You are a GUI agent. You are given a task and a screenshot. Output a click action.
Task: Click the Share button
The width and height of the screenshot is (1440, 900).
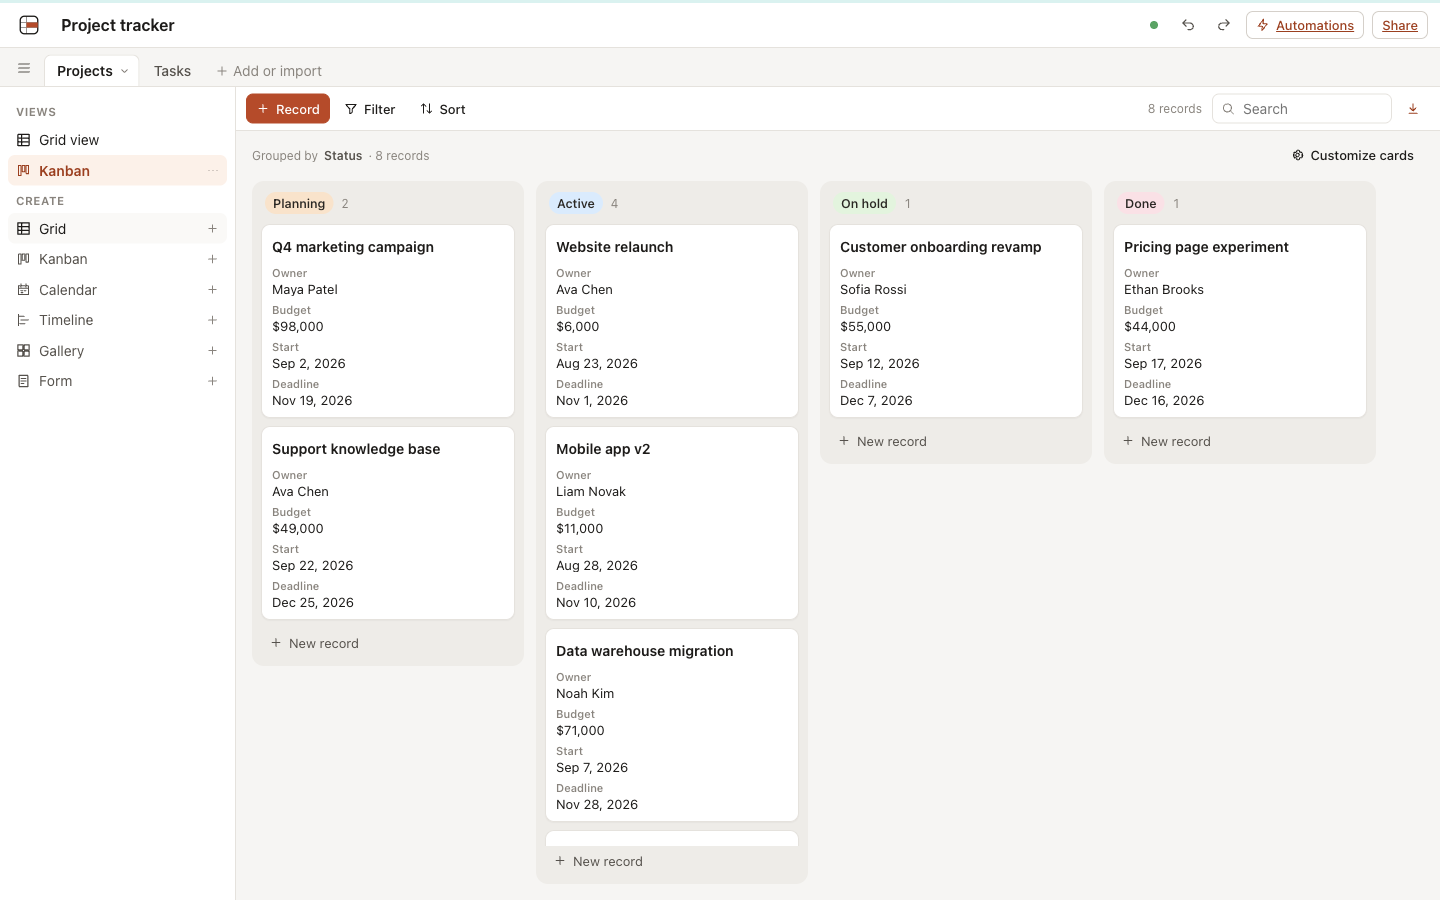point(1400,25)
